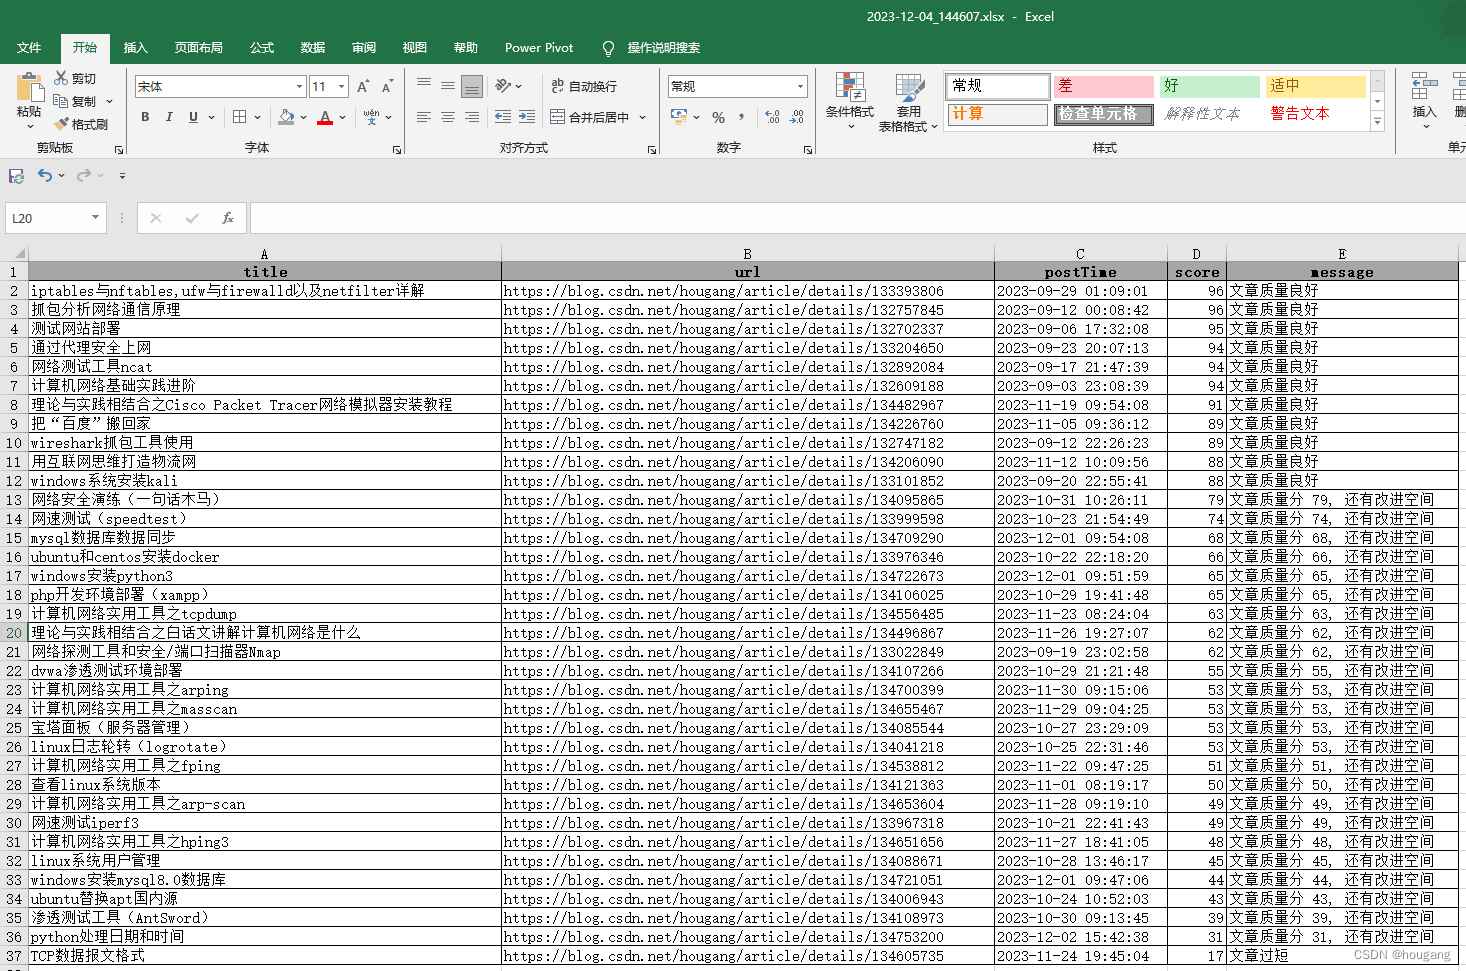Decrease decimal places

[796, 117]
